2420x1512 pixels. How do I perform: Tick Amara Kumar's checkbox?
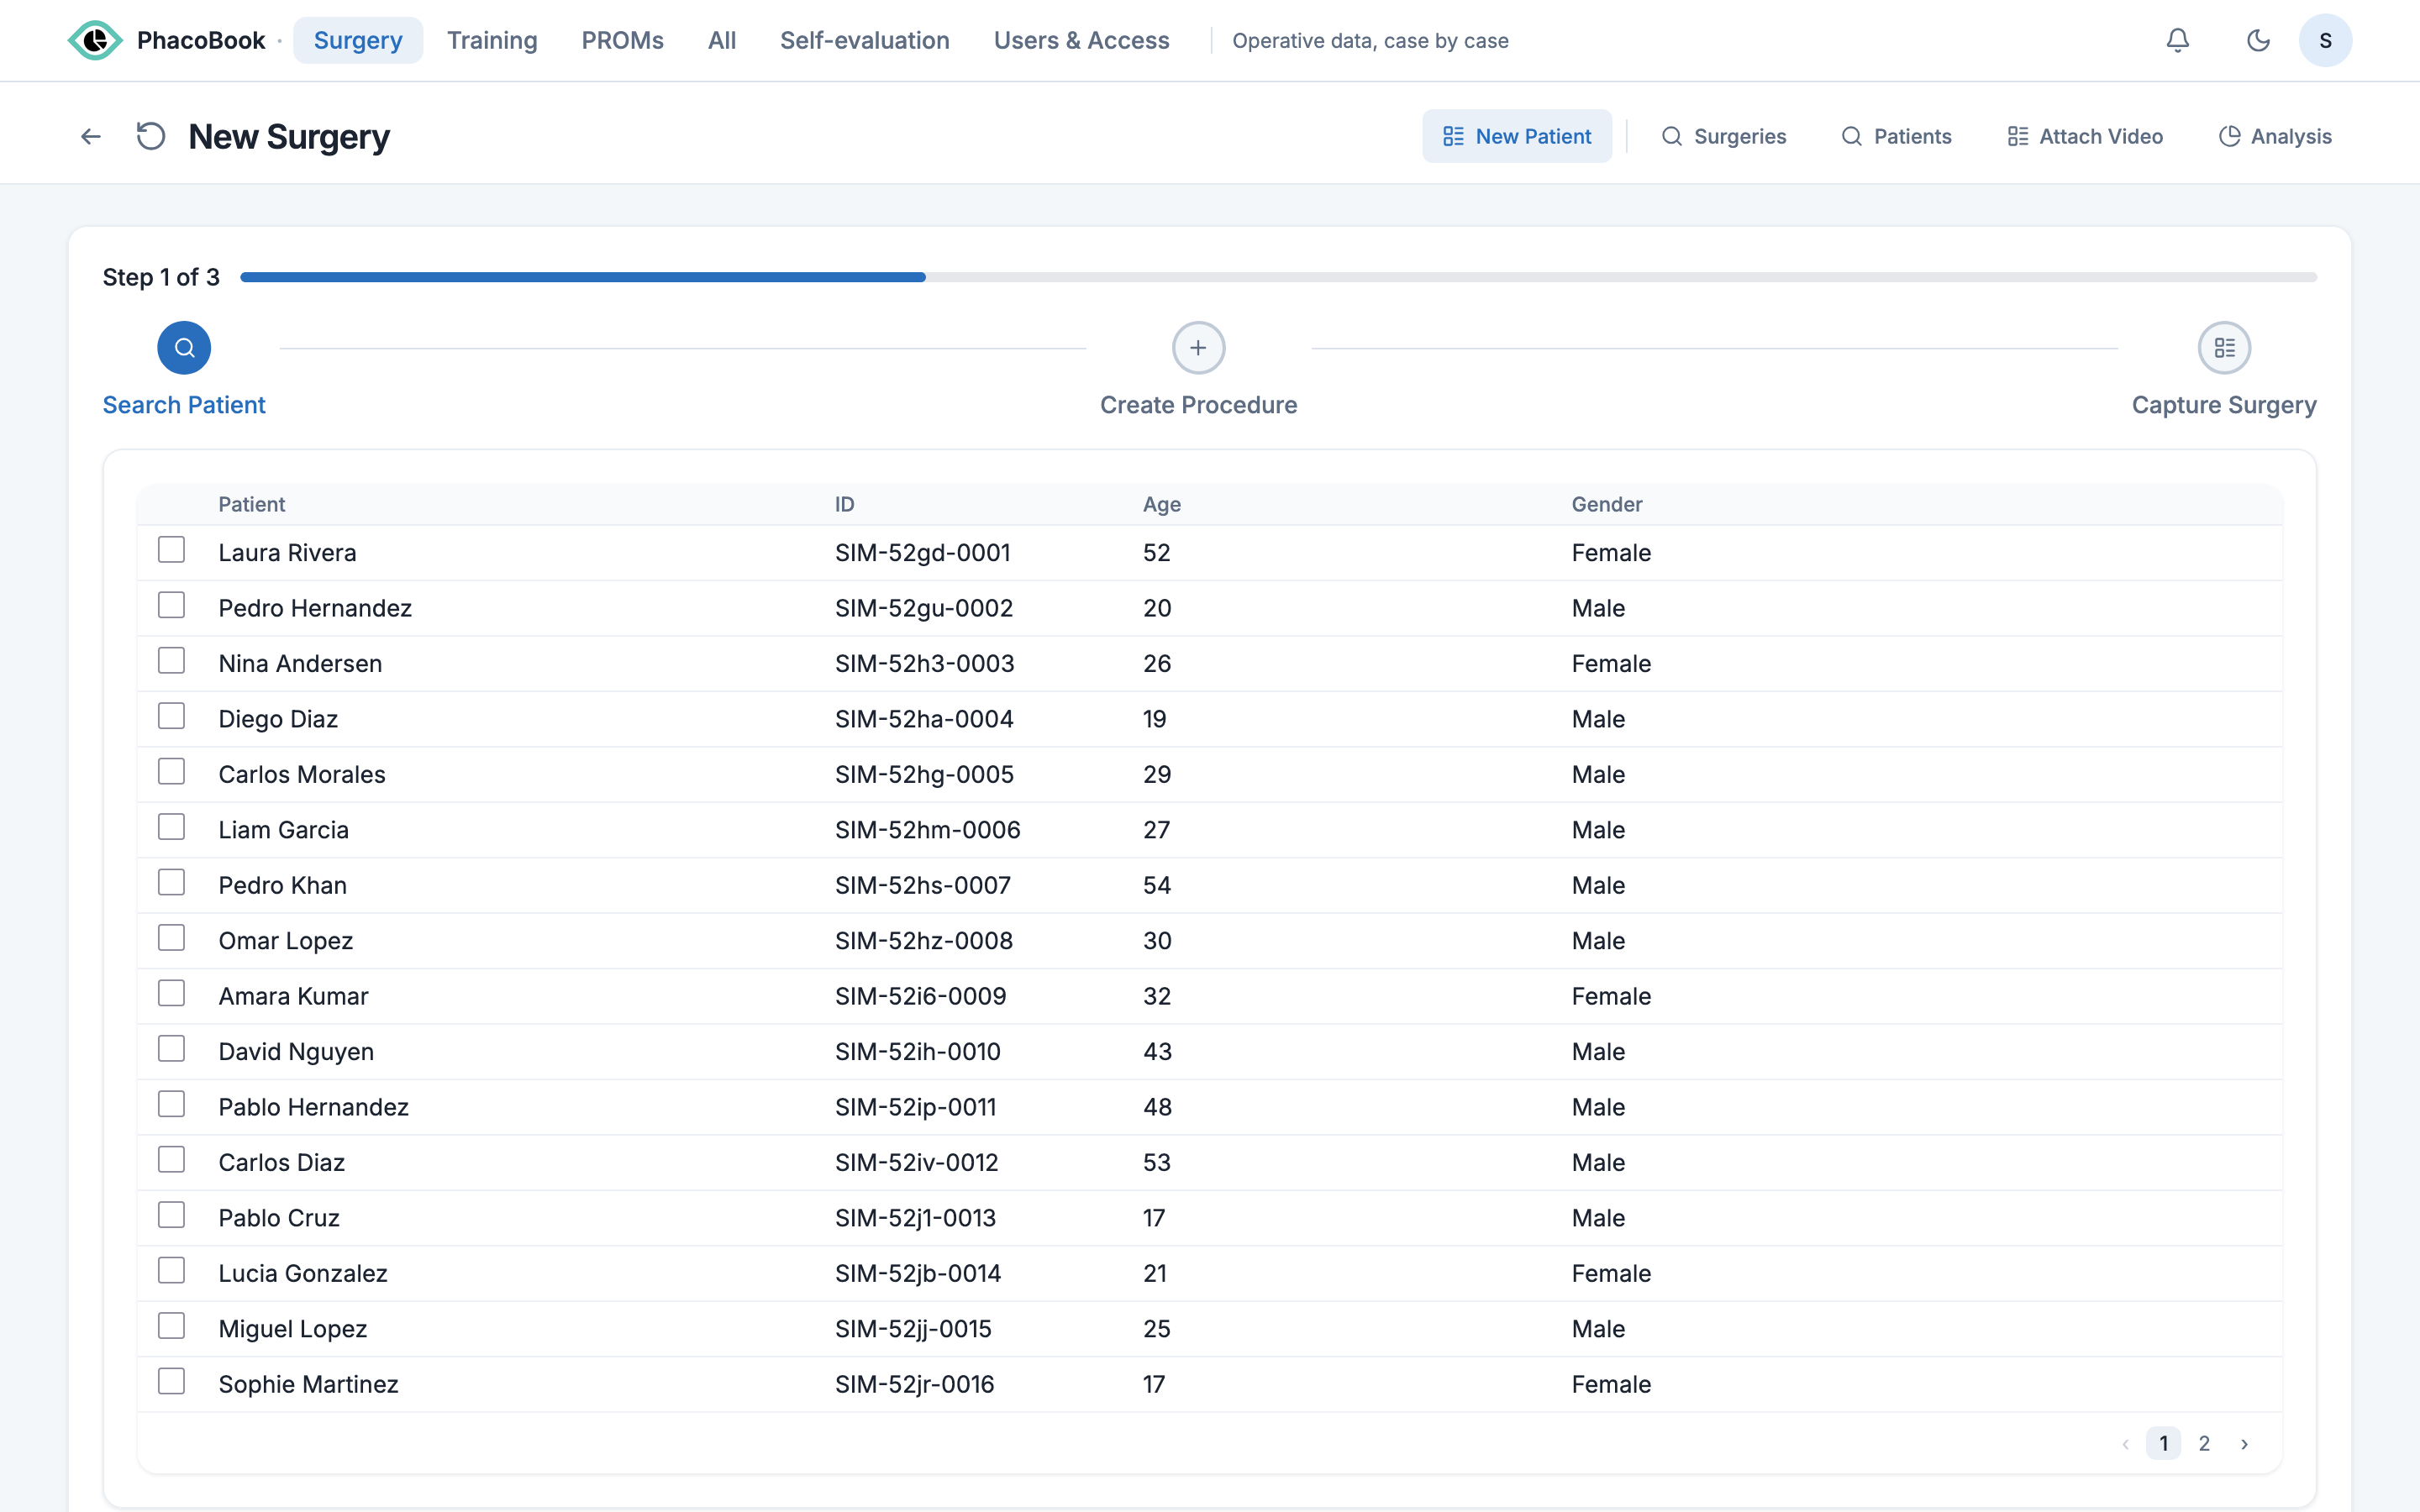pos(172,993)
